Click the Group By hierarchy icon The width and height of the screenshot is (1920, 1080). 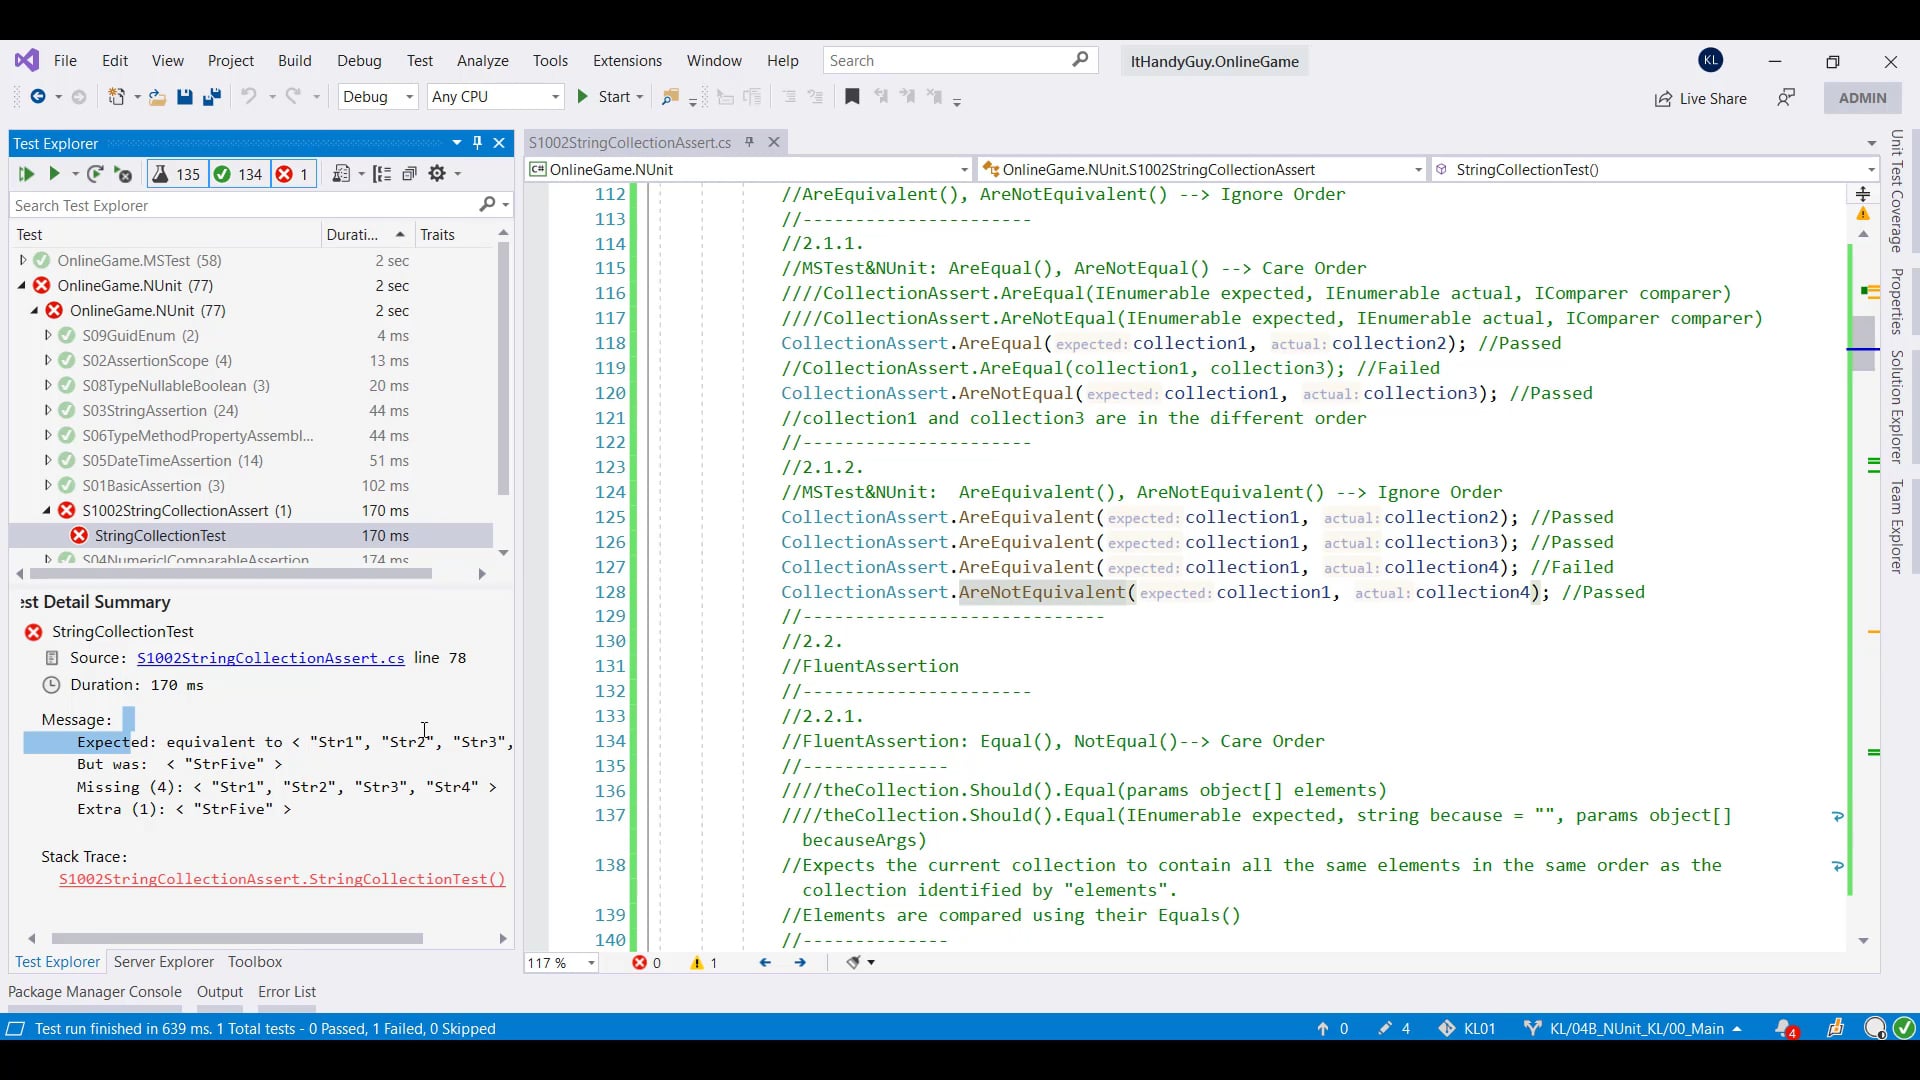point(381,174)
